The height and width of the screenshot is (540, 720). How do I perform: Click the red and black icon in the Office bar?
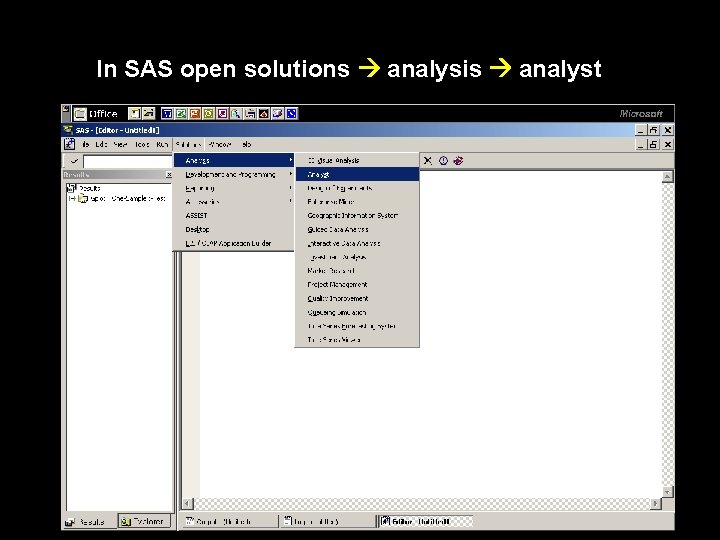click(264, 113)
